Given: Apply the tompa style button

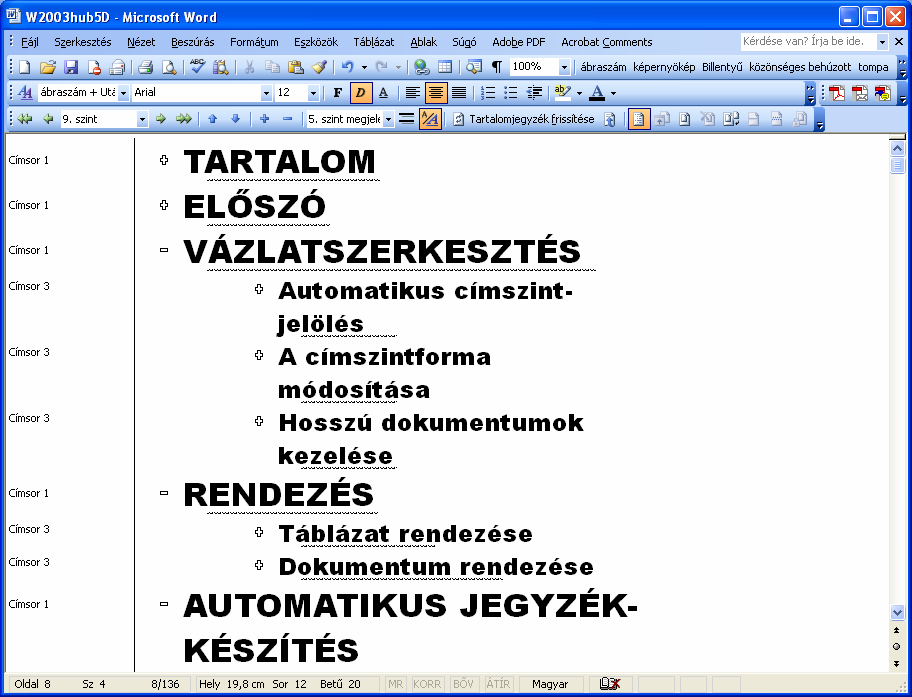Looking at the screenshot, I should coord(873,67).
